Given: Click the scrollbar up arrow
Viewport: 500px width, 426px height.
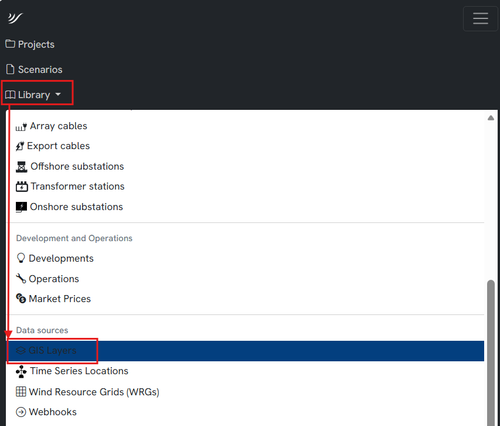Looking at the screenshot, I should click(491, 118).
